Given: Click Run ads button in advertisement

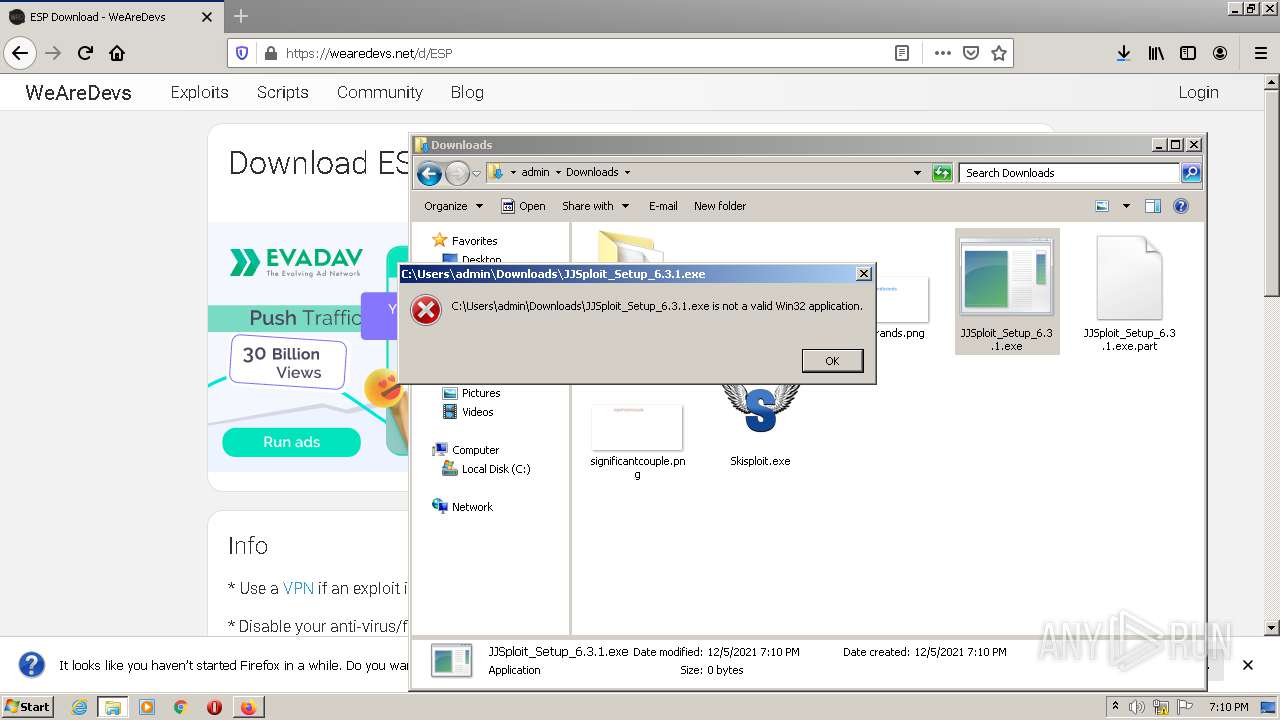Looking at the screenshot, I should point(291,442).
